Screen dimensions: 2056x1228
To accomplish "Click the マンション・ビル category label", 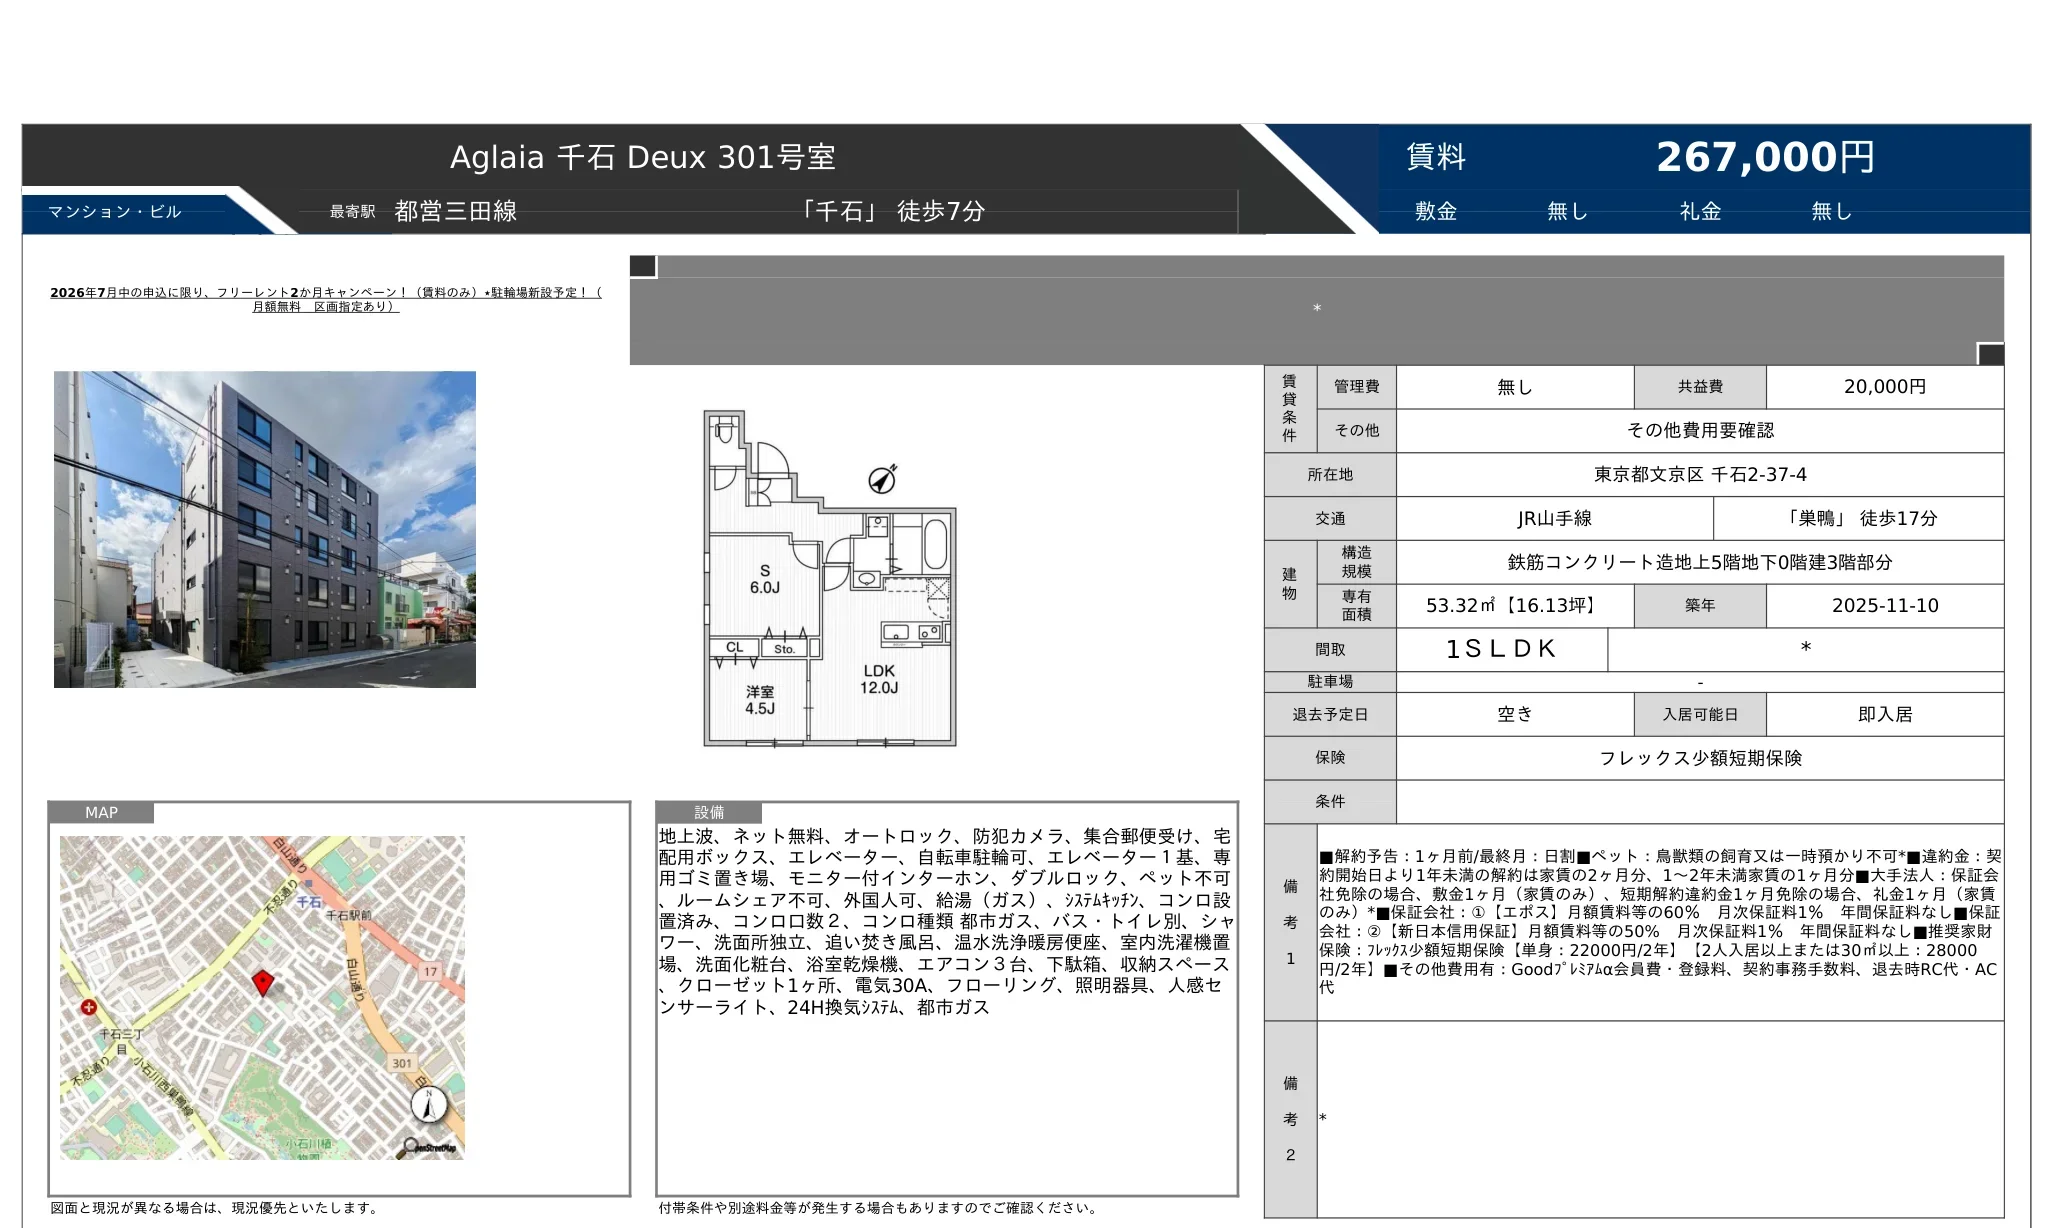I will (114, 211).
